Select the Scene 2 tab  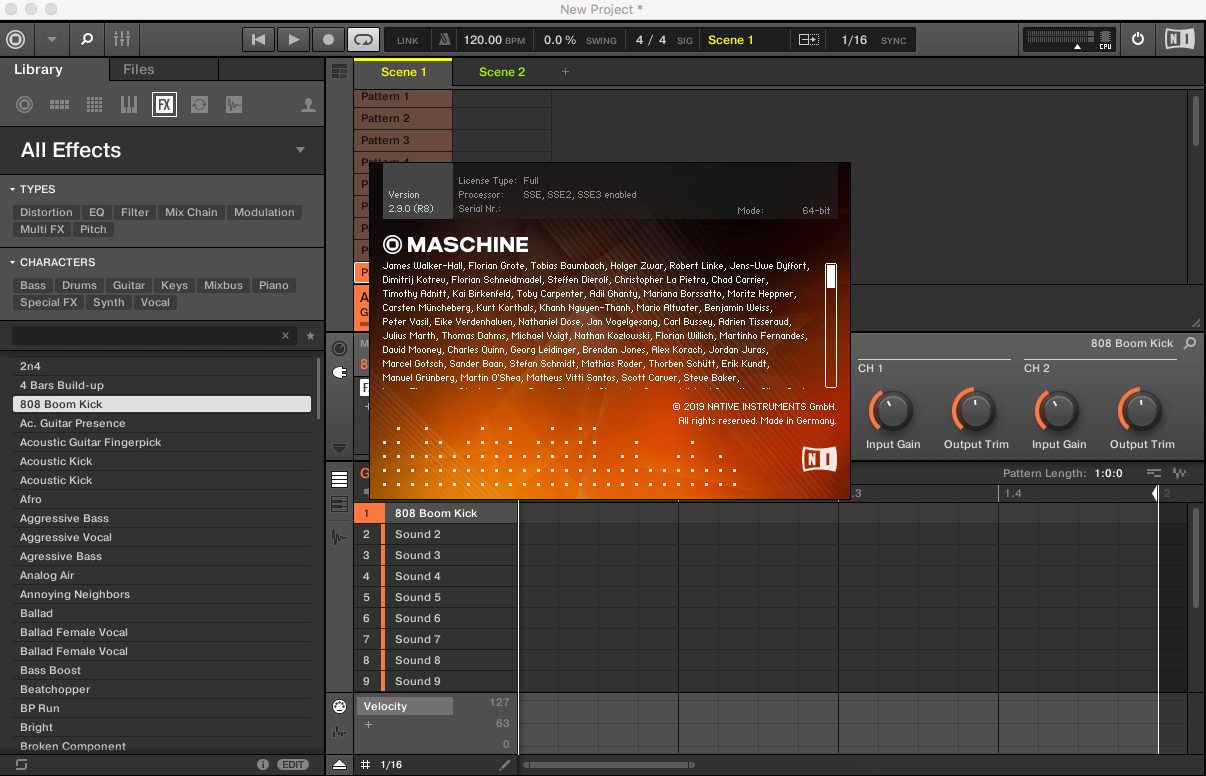coord(502,72)
